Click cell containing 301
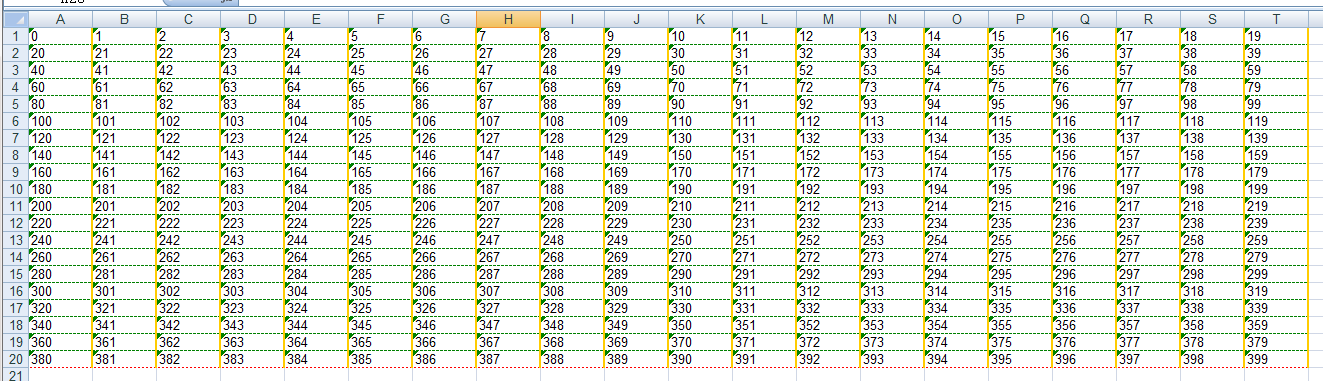The image size is (1323, 381). 124,291
